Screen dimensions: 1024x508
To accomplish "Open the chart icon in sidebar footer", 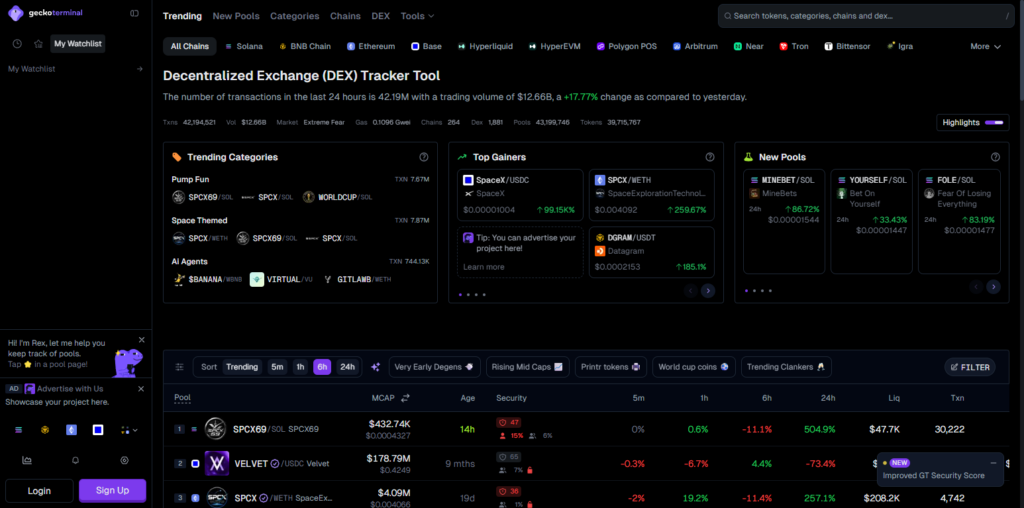I will tap(27, 460).
